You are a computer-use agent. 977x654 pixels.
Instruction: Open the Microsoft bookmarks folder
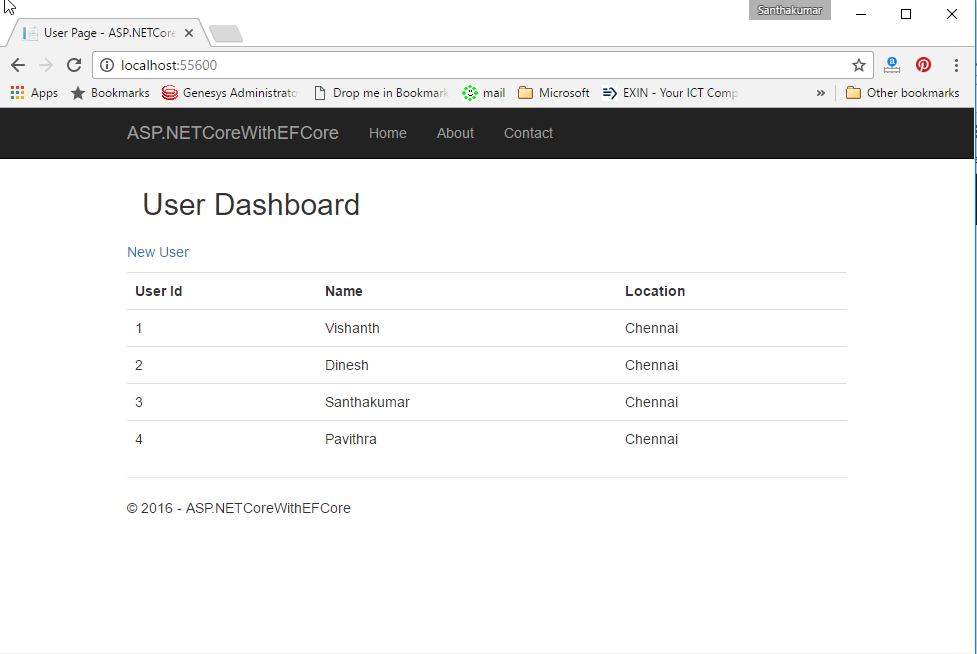(553, 92)
